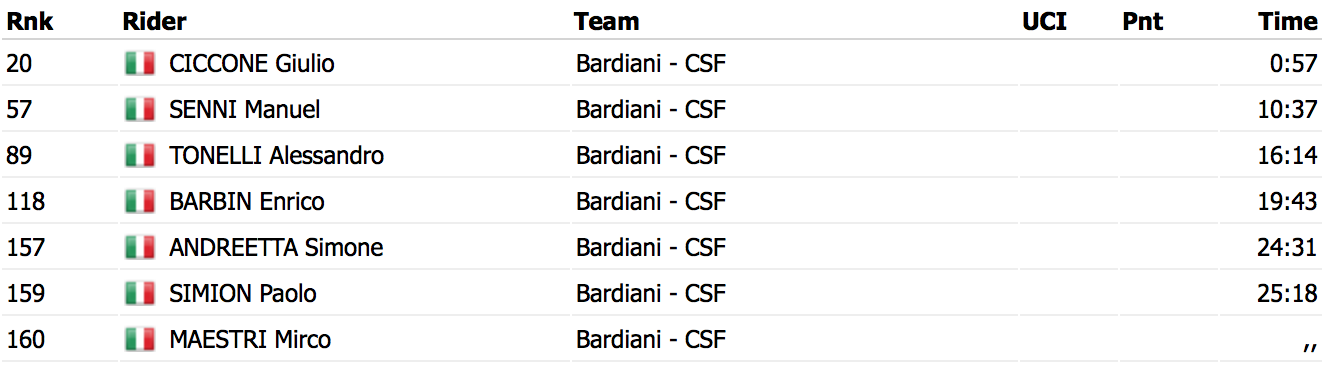Open BARBIN Enrico's rider page
Viewport: 1334px width, 374px height.
pos(247,202)
